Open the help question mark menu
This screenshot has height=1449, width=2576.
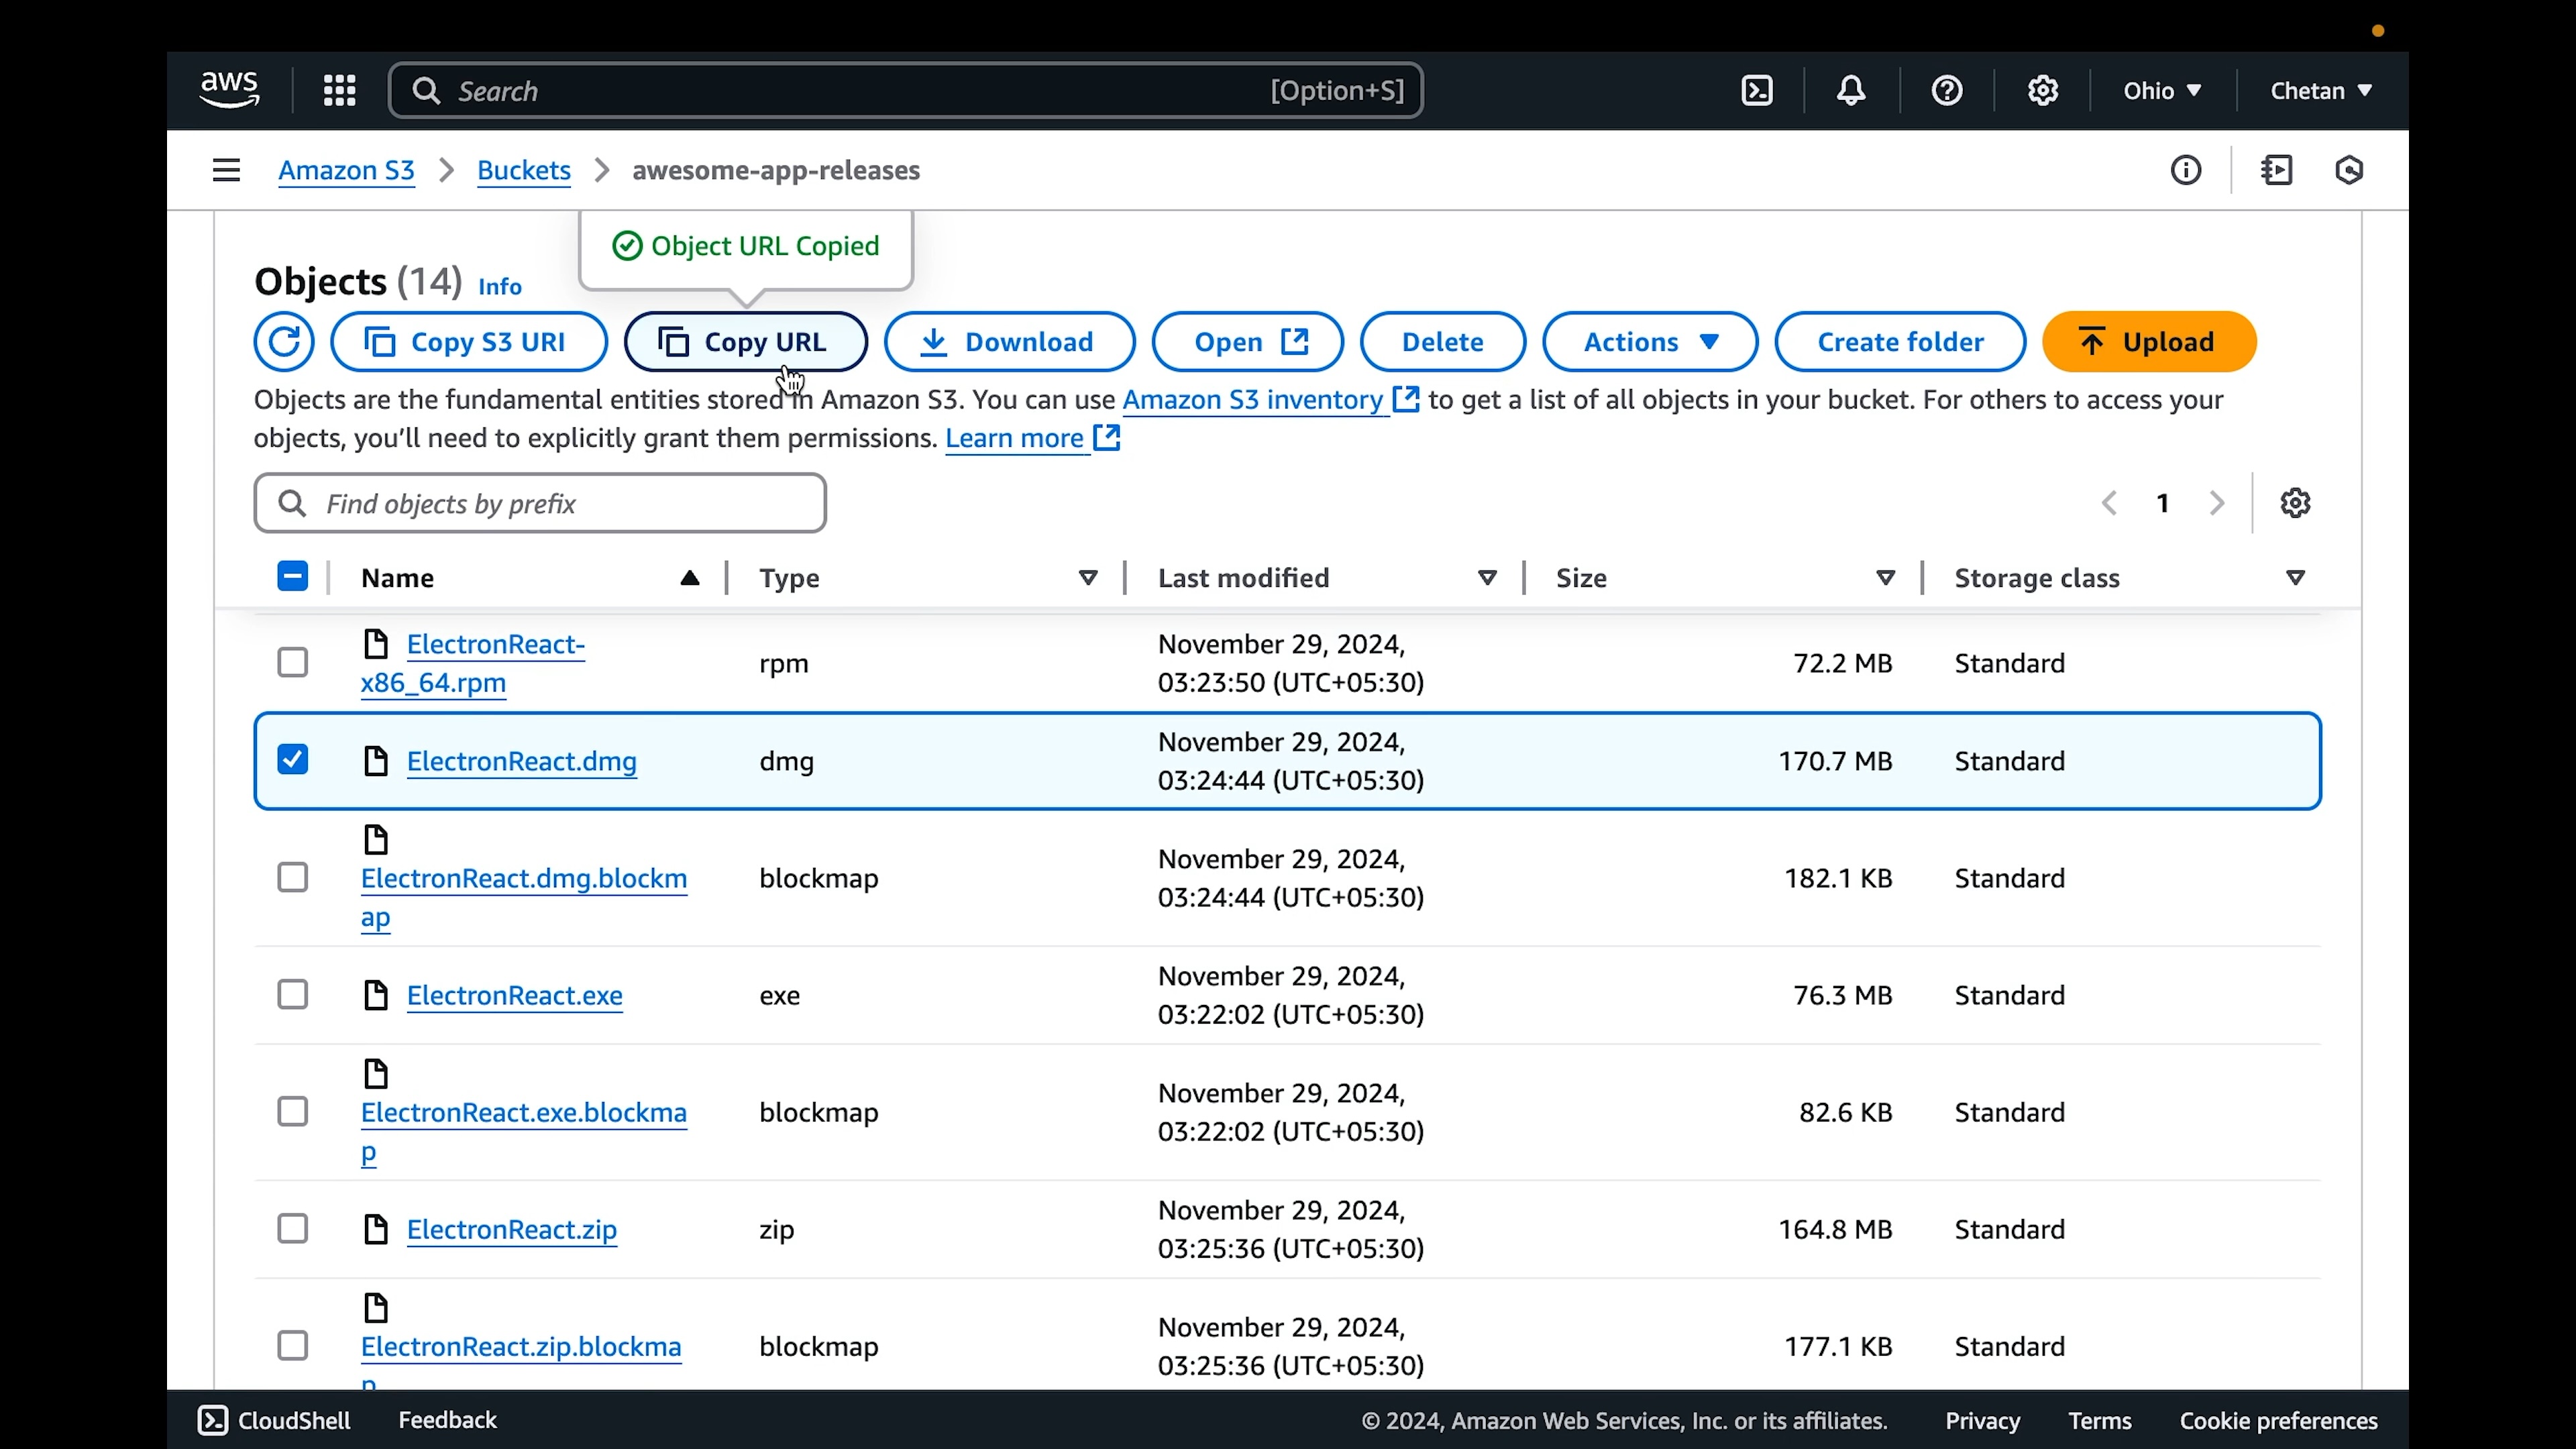click(1946, 91)
